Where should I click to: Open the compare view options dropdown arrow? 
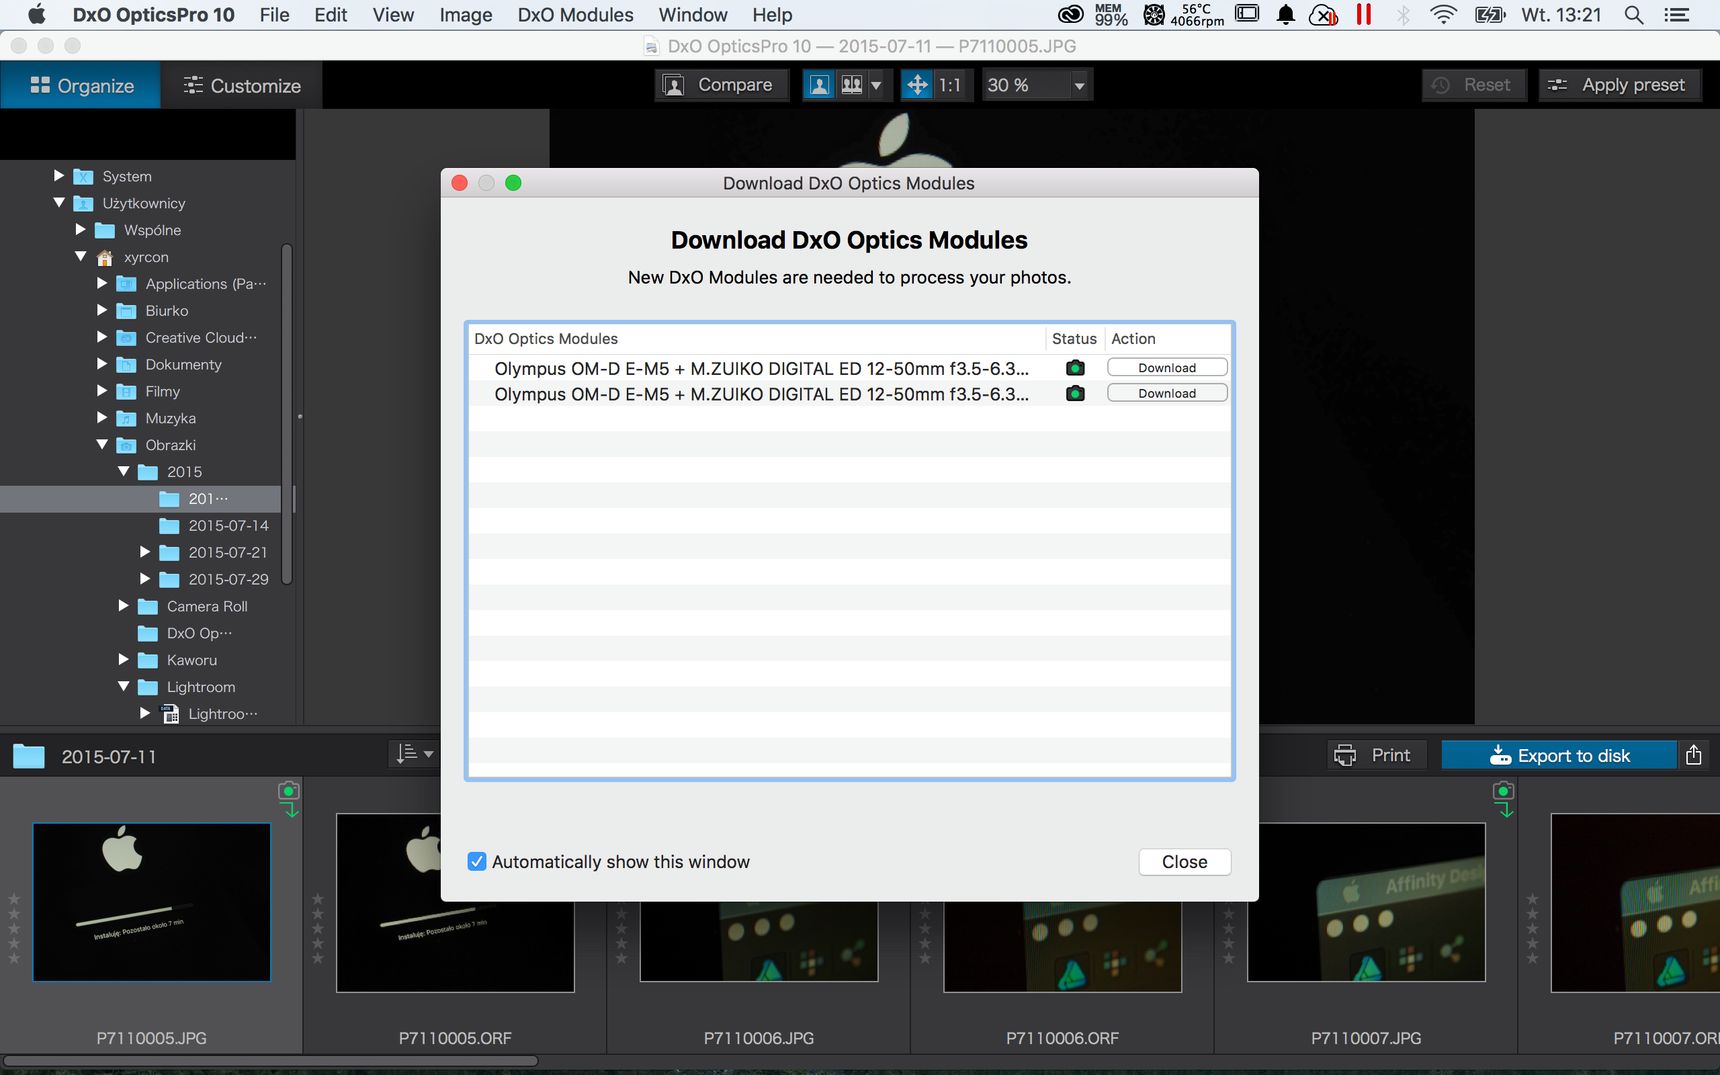(876, 85)
